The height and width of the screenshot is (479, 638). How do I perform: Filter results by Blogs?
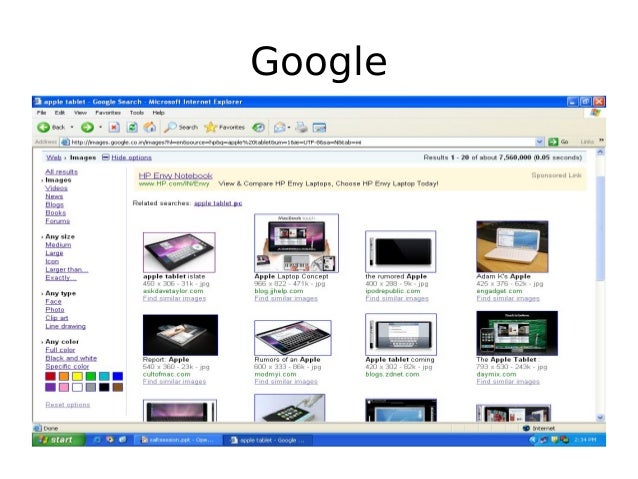click(54, 205)
